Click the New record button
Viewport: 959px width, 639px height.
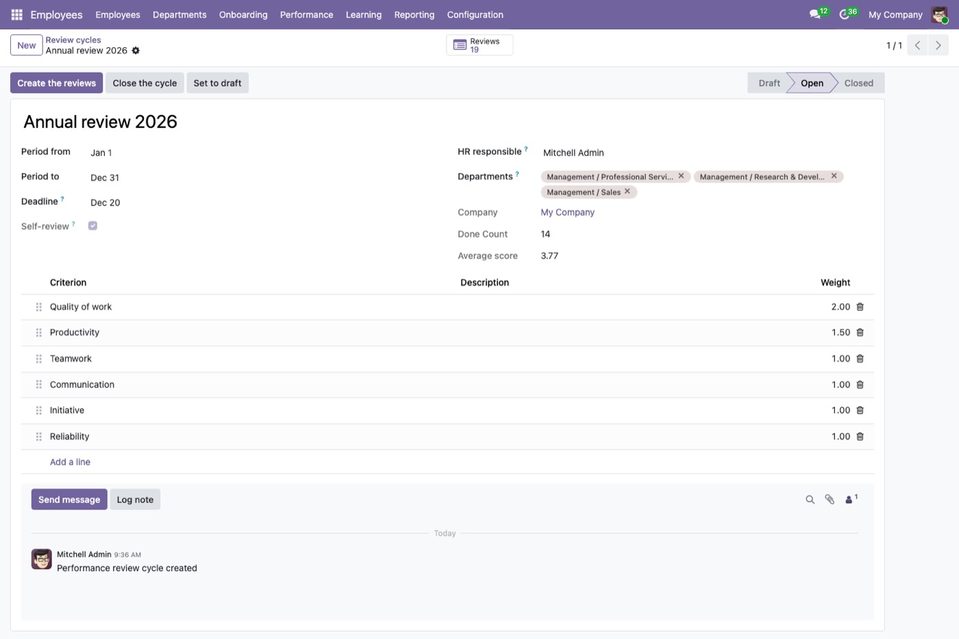(x=26, y=45)
